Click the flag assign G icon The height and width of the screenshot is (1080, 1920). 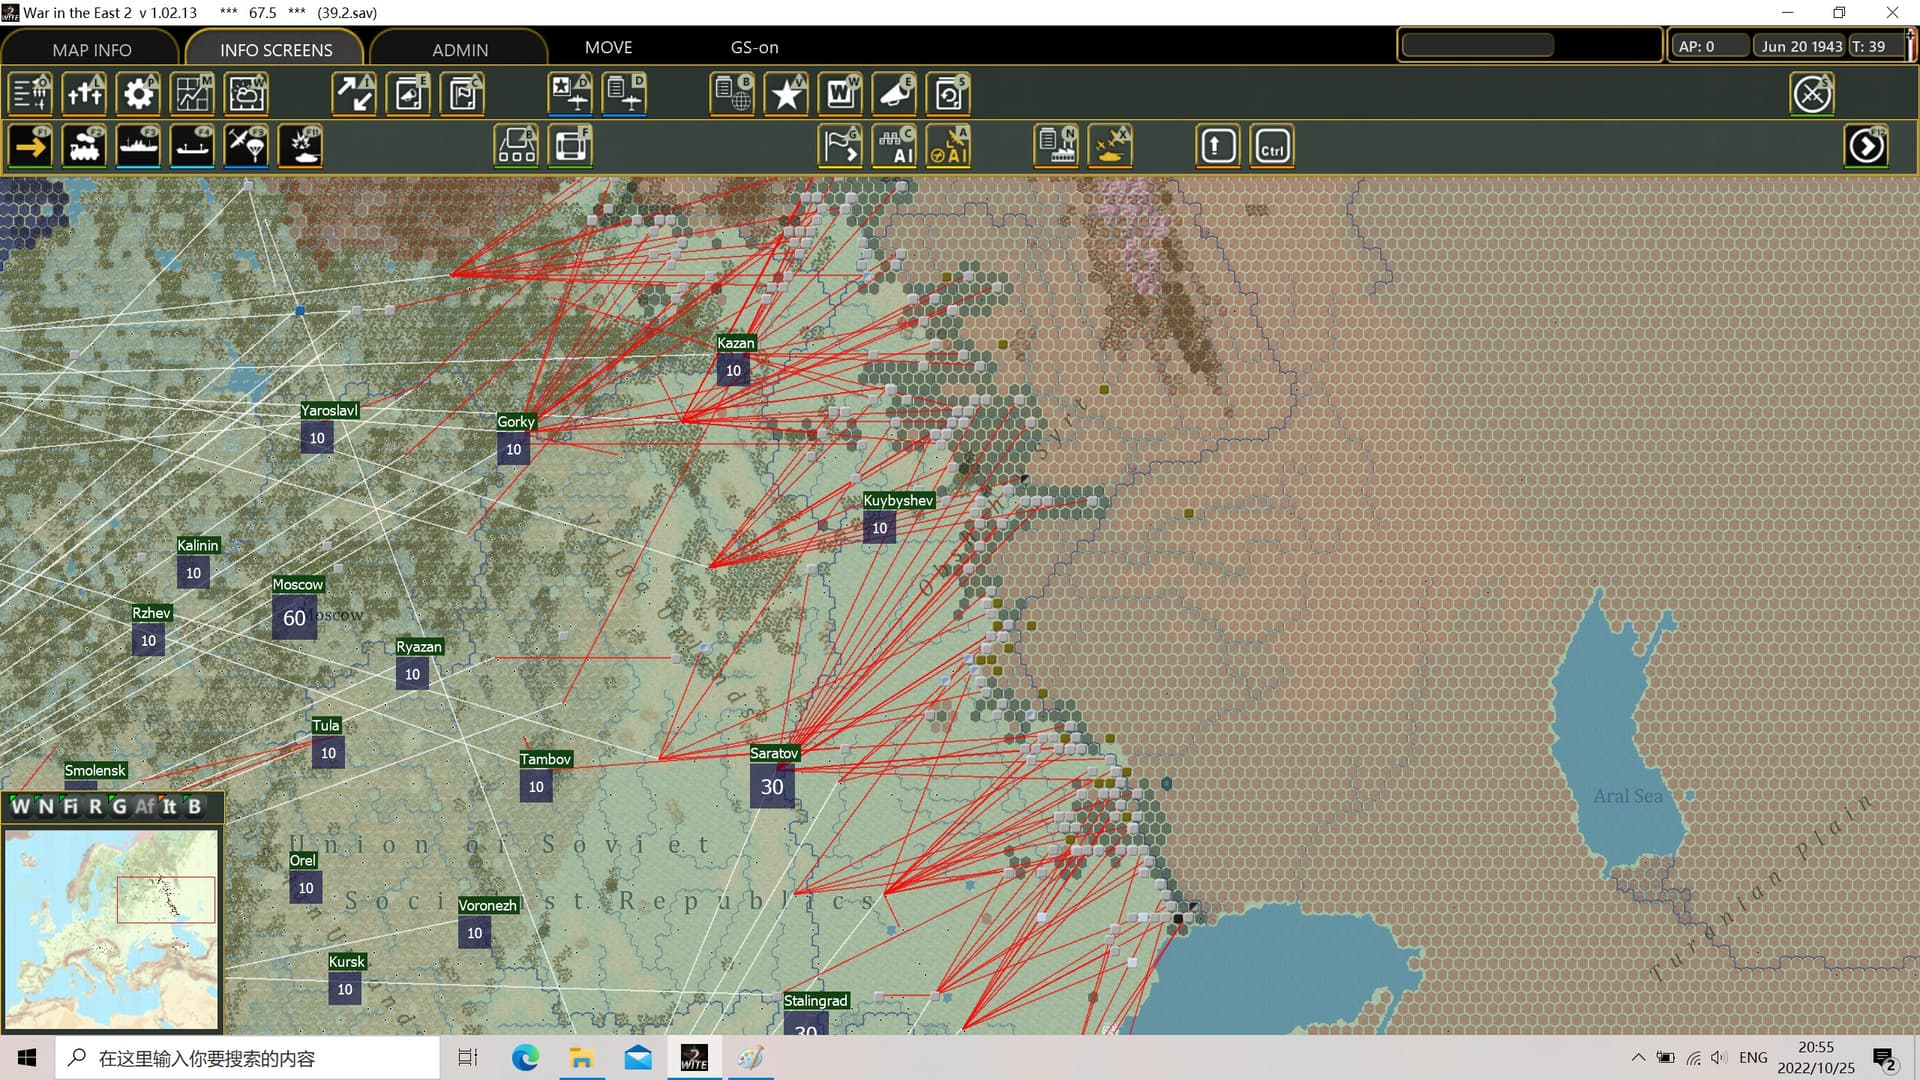(x=841, y=147)
